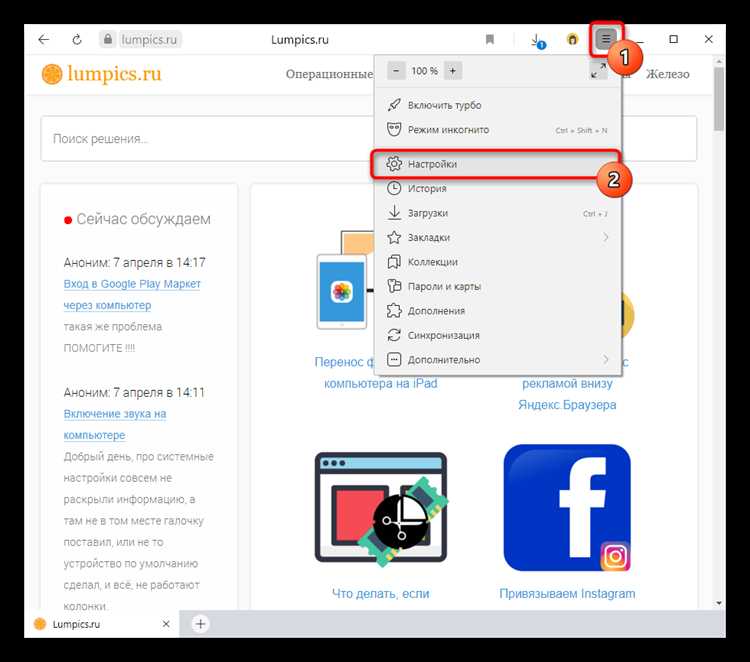Switch to the Lumpics.ru tab
The width and height of the screenshot is (750, 662).
[x=101, y=624]
